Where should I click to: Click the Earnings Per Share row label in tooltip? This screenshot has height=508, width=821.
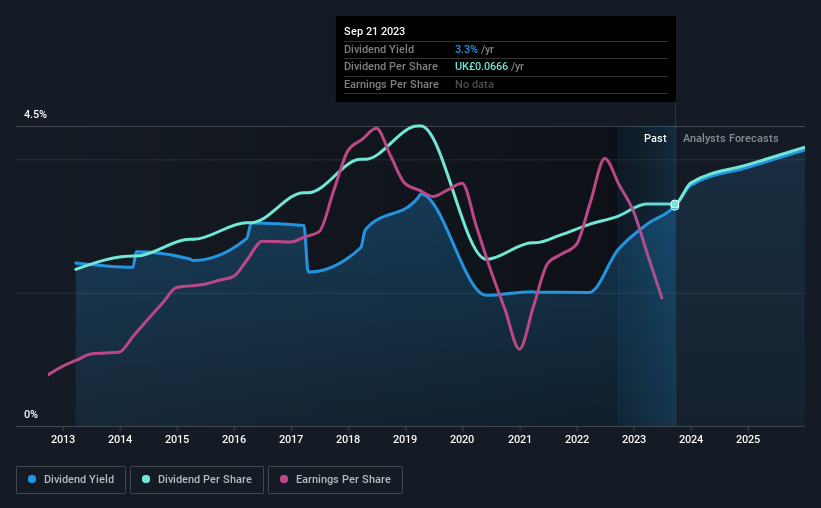[391, 84]
